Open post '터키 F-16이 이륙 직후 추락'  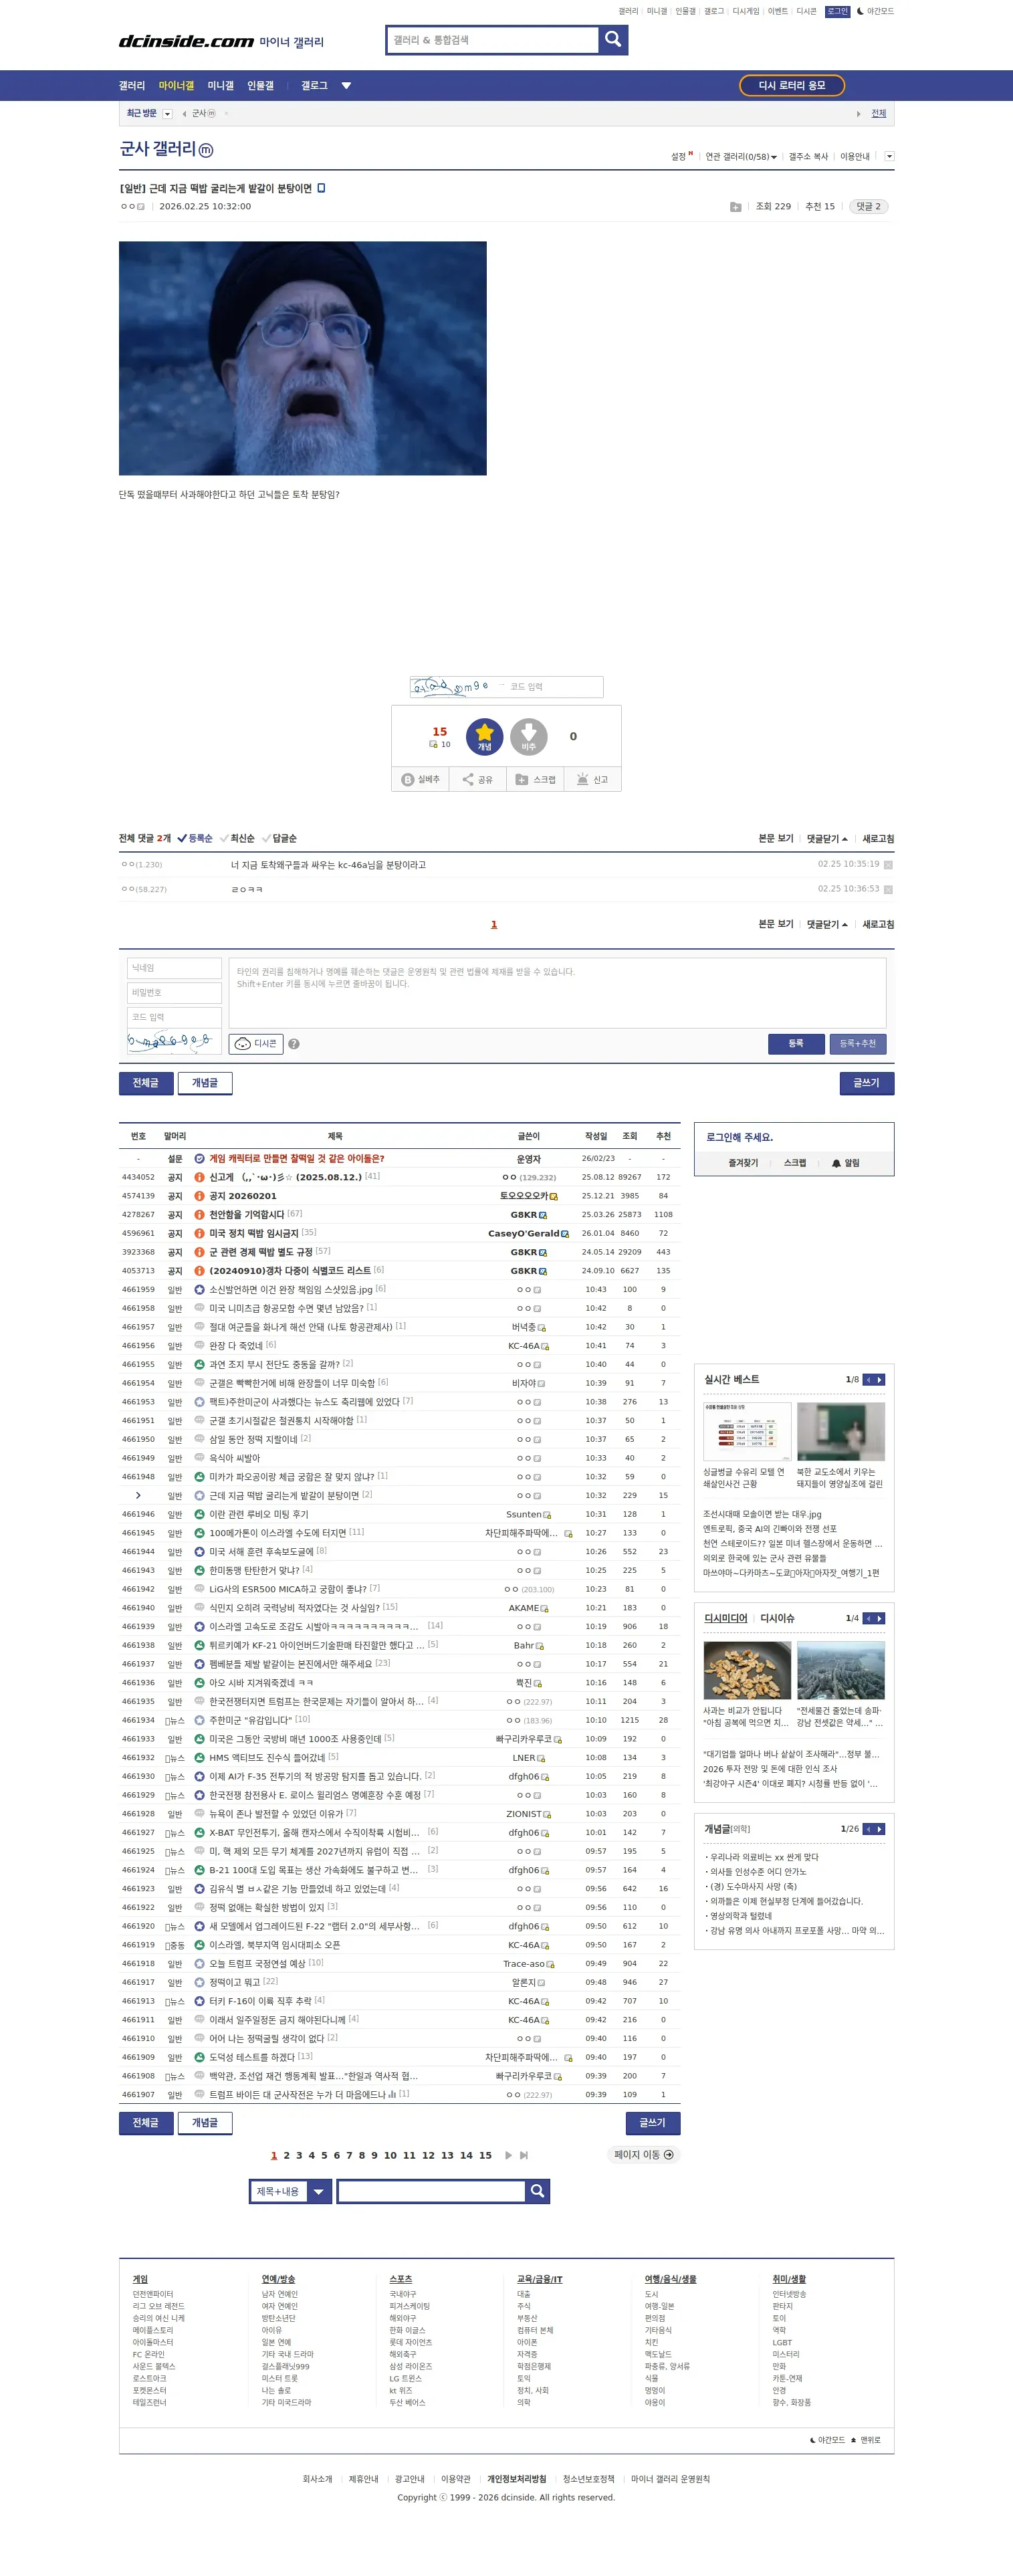pos(260,2001)
